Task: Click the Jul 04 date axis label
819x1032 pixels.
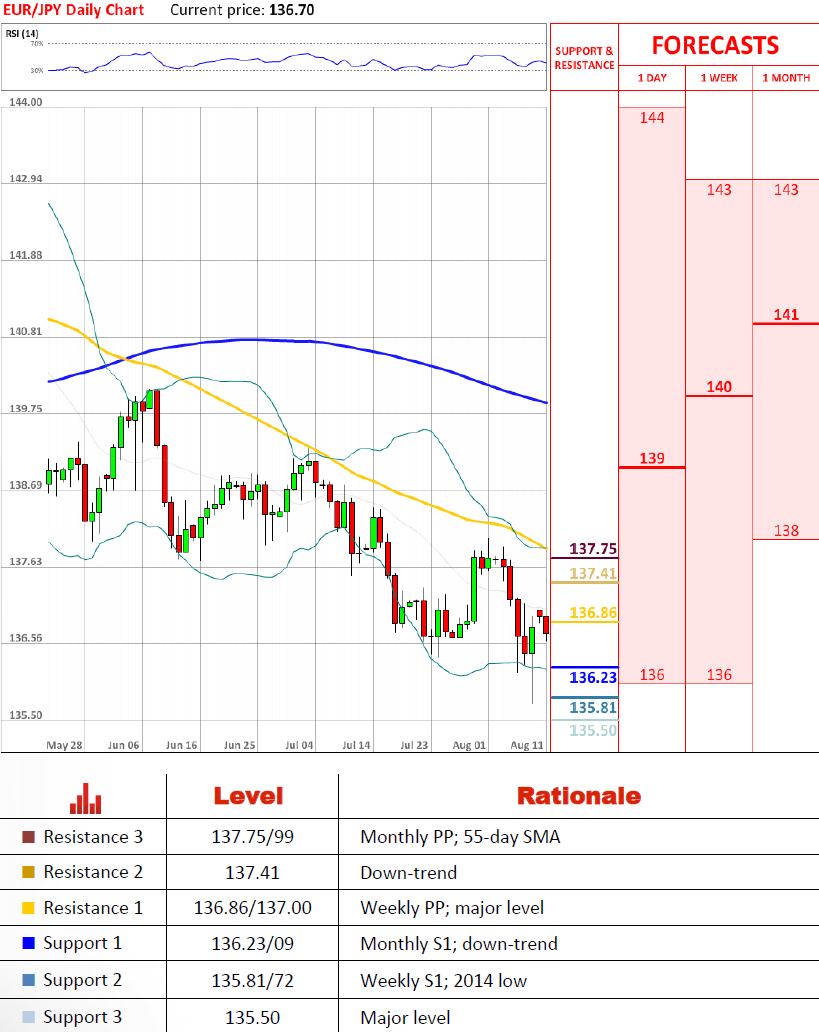Action: point(299,745)
